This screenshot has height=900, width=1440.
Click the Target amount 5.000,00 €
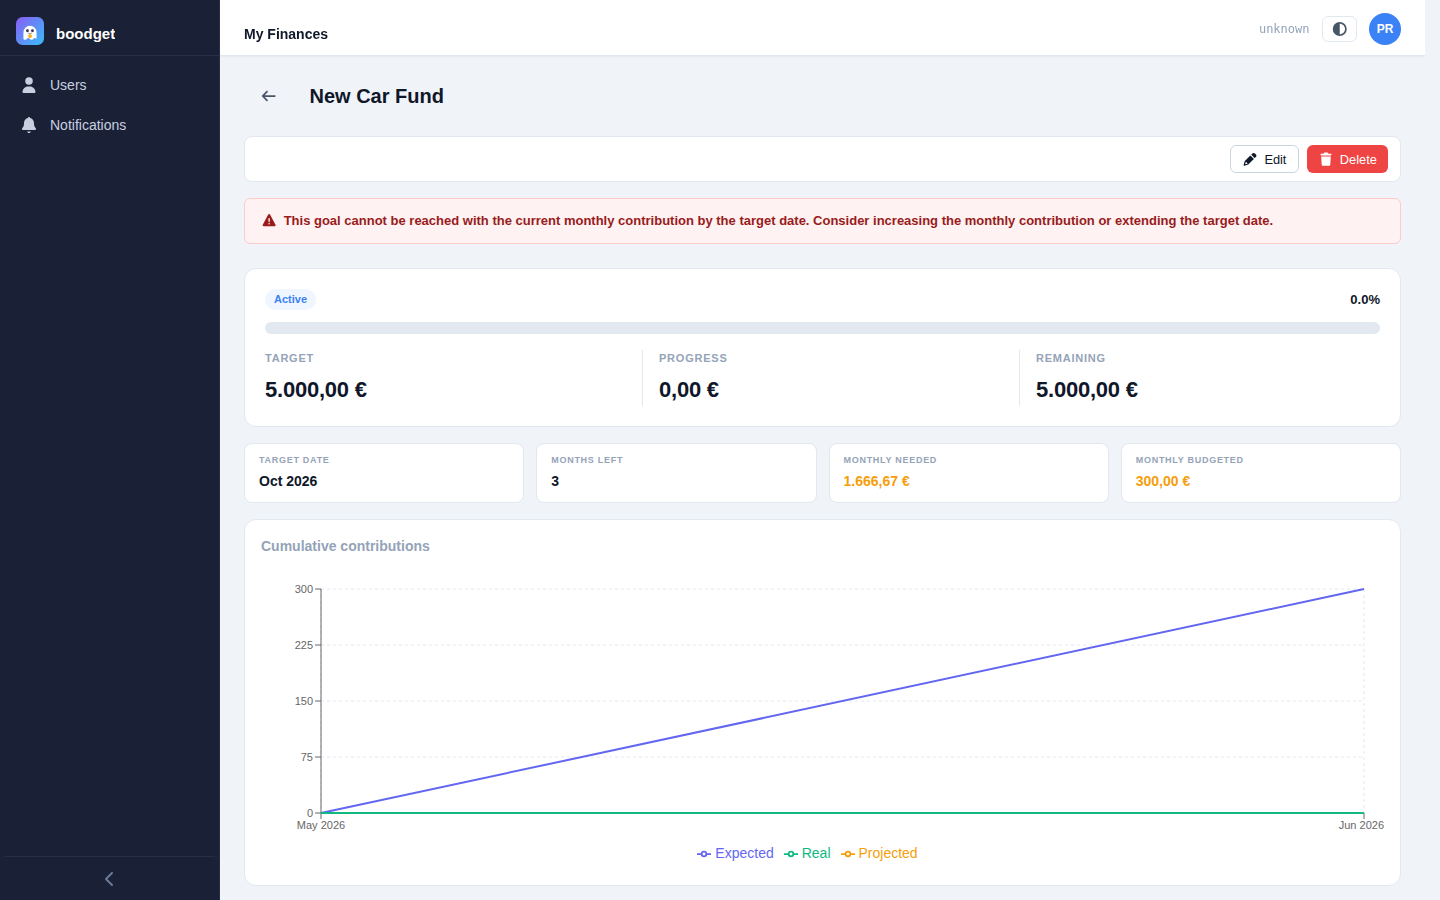click(x=316, y=390)
